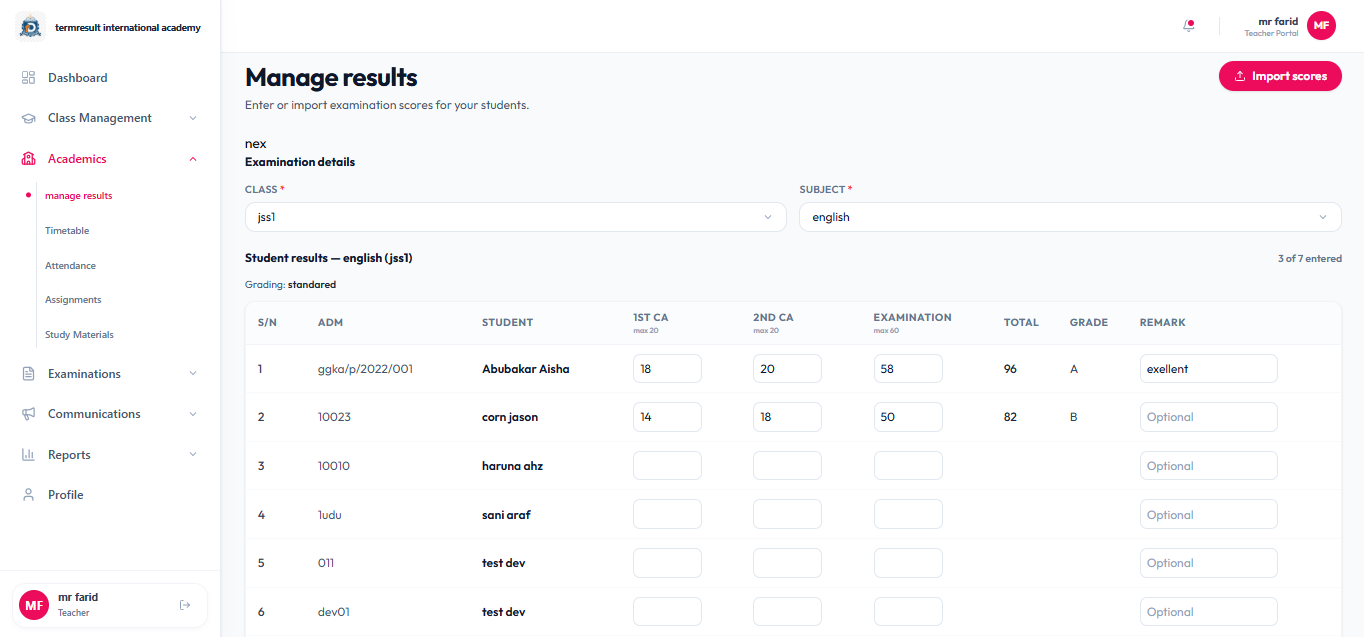Click remark field for adm dev01
1364x637 pixels.
(x=1209, y=612)
